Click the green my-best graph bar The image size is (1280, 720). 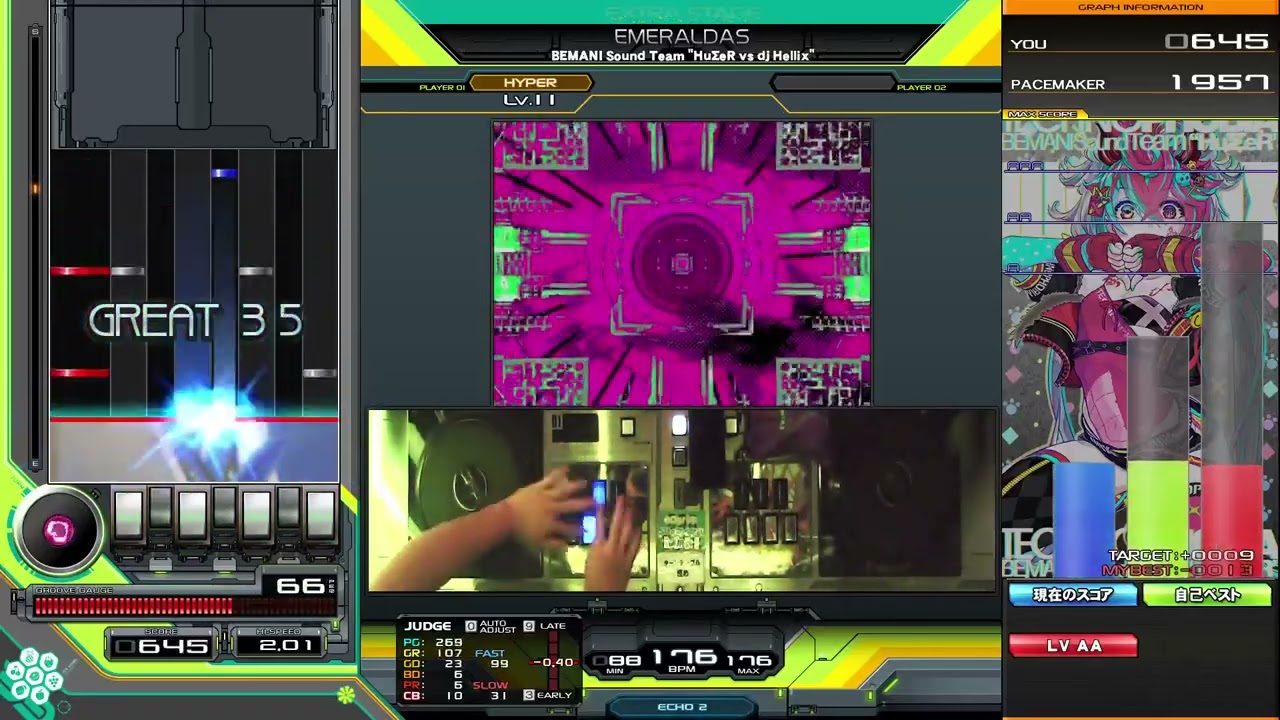1158,517
